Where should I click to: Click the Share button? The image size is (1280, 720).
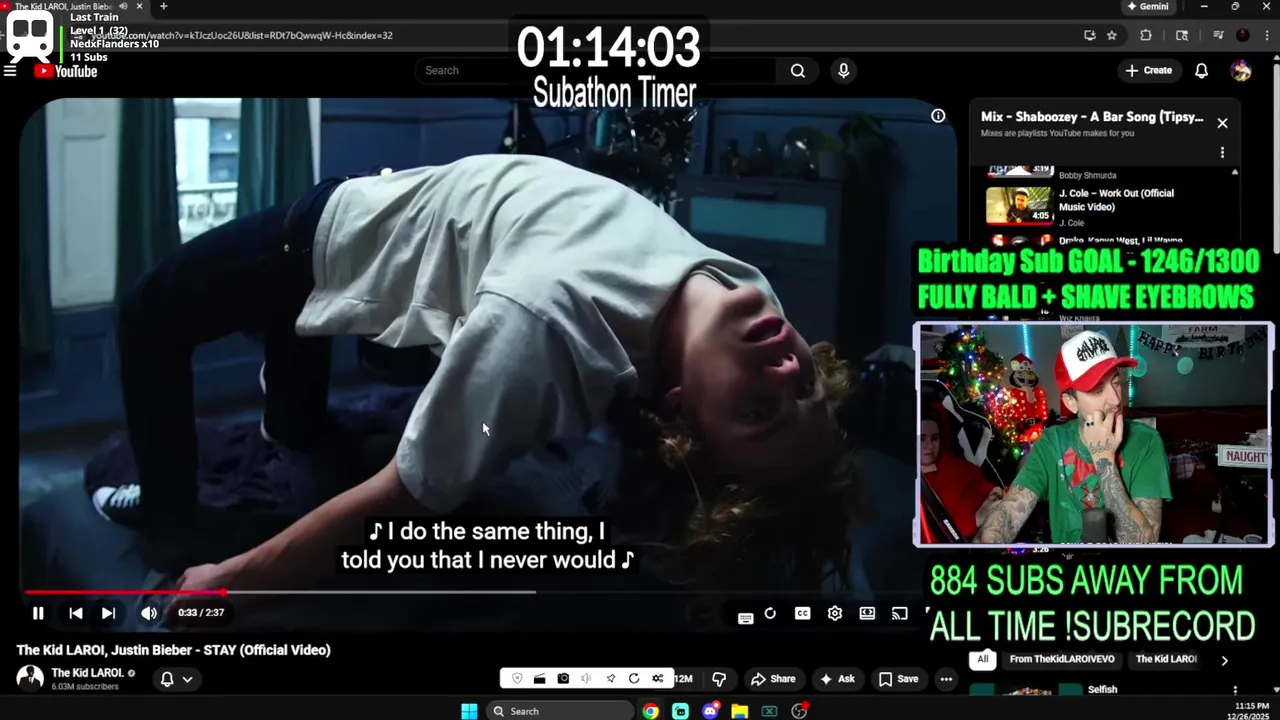tap(773, 679)
